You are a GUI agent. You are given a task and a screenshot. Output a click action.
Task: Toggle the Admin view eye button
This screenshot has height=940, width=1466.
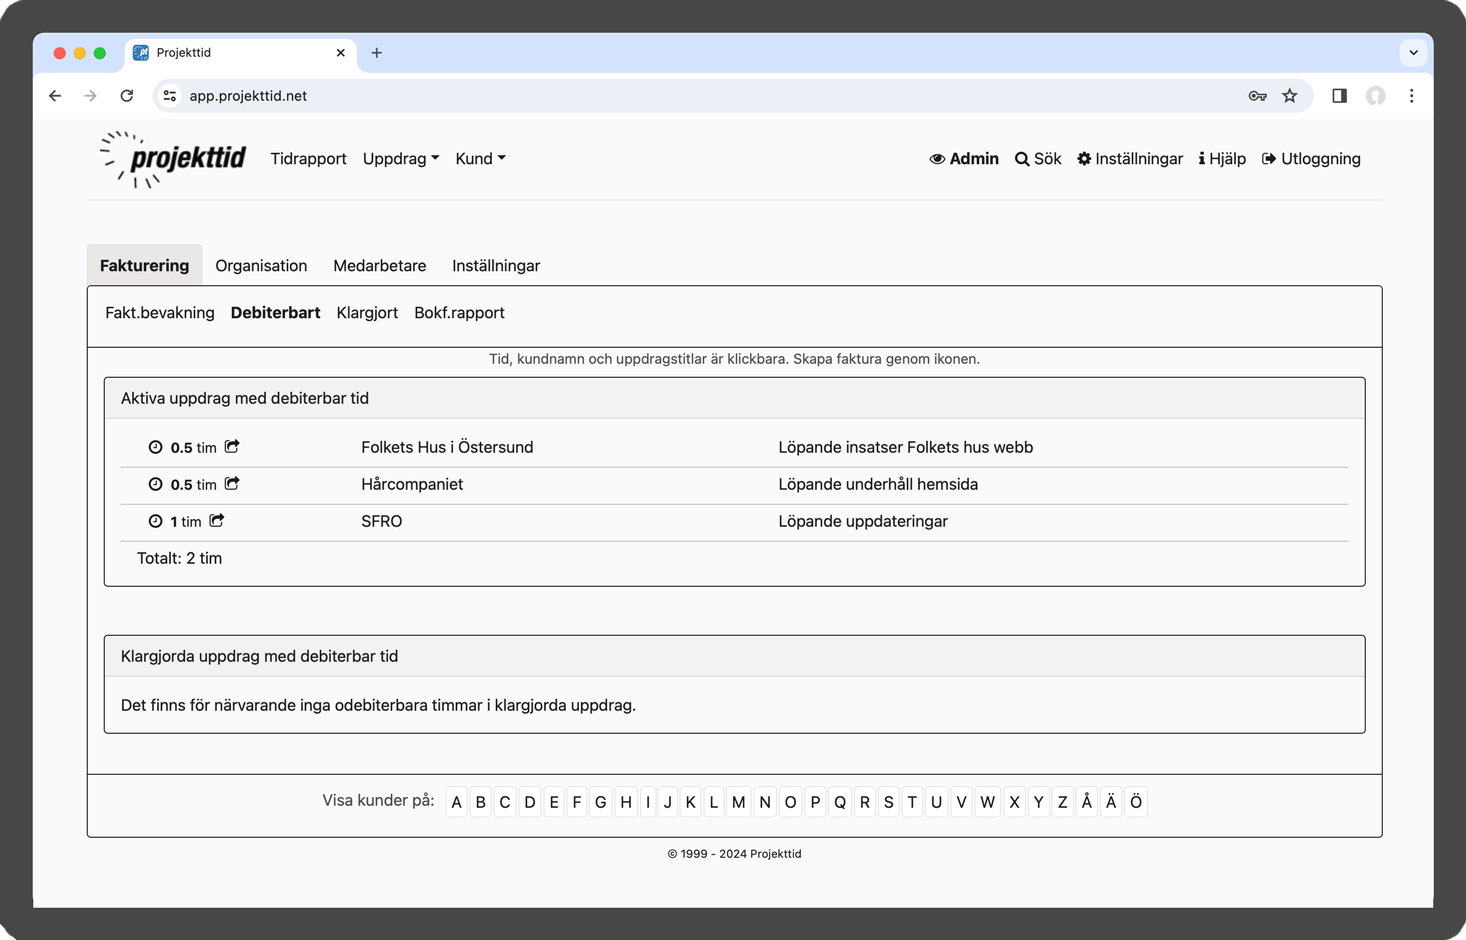(x=964, y=159)
